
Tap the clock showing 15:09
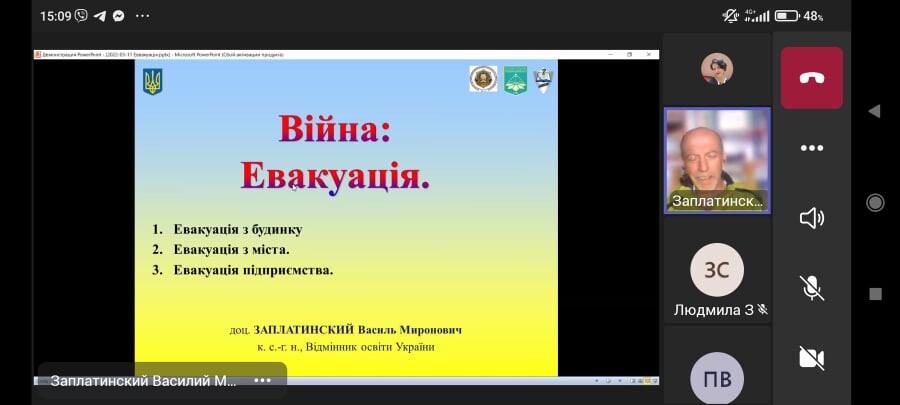[56, 16]
